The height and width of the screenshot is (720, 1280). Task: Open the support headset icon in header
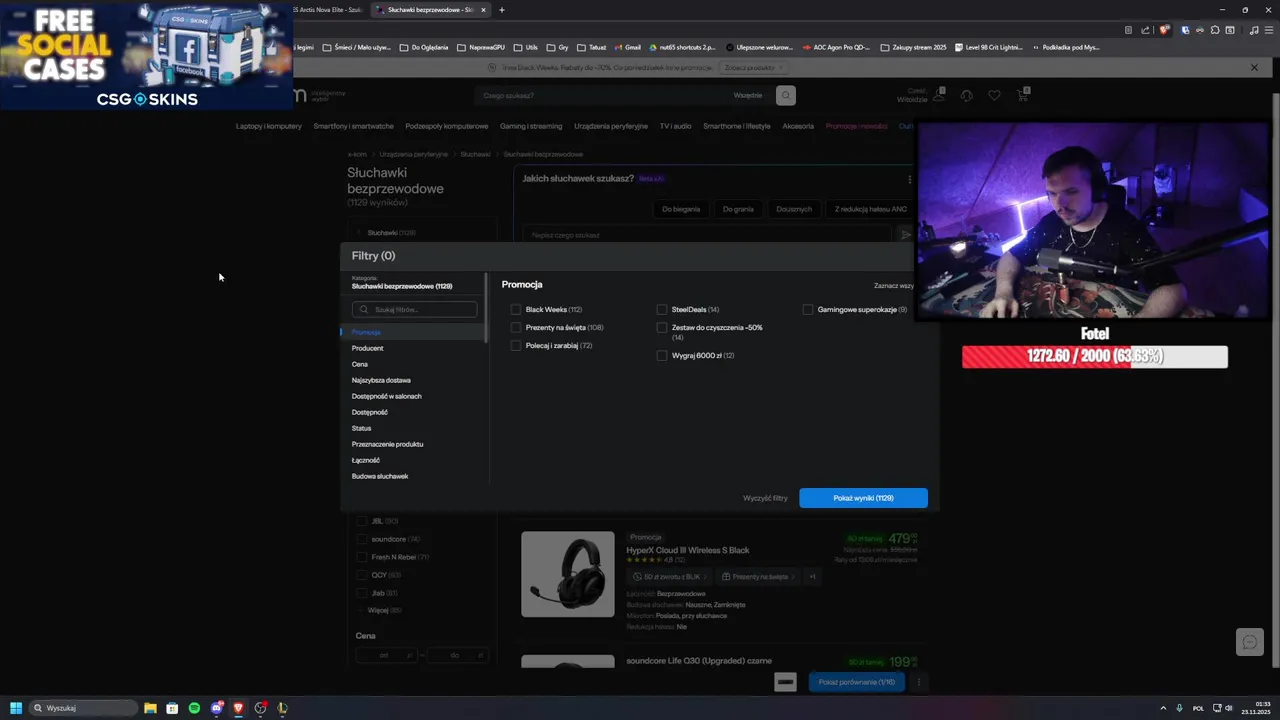point(966,96)
